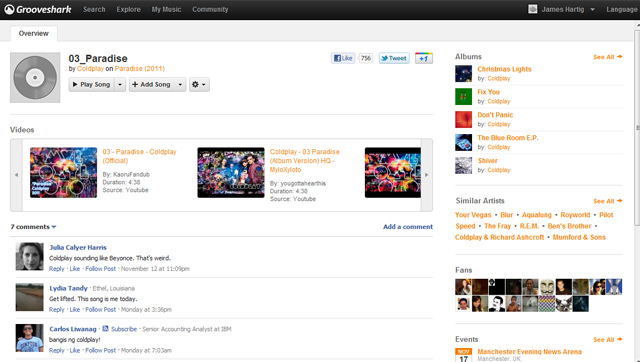The width and height of the screenshot is (640, 362).
Task: Click the Twitter Tweet button
Action: [x=394, y=58]
